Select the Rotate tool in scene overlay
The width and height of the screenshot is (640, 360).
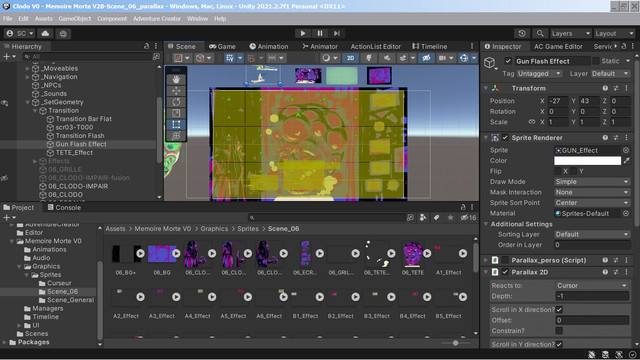pyautogui.click(x=176, y=102)
